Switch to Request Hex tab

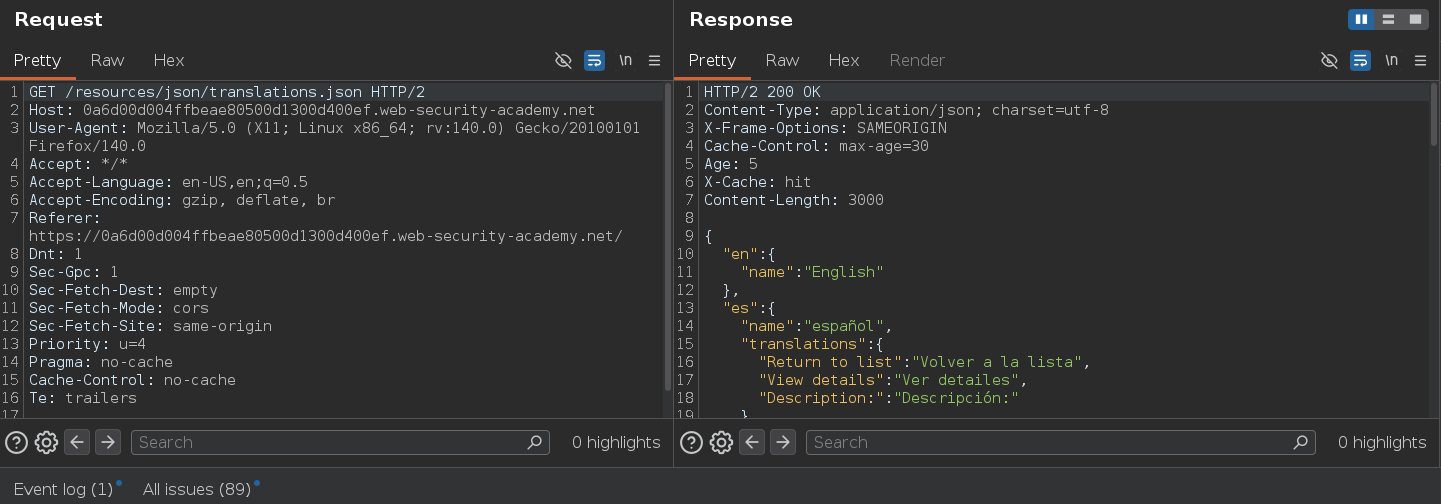(x=169, y=61)
